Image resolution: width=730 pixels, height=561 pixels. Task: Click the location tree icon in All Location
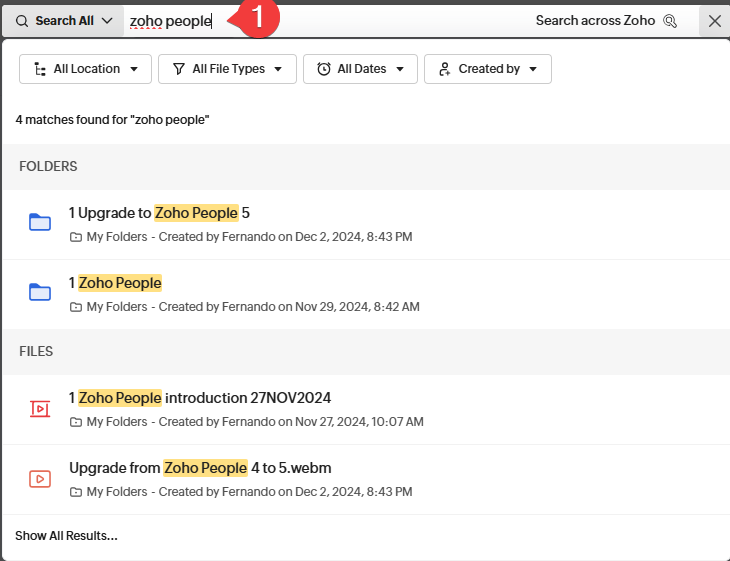point(40,69)
